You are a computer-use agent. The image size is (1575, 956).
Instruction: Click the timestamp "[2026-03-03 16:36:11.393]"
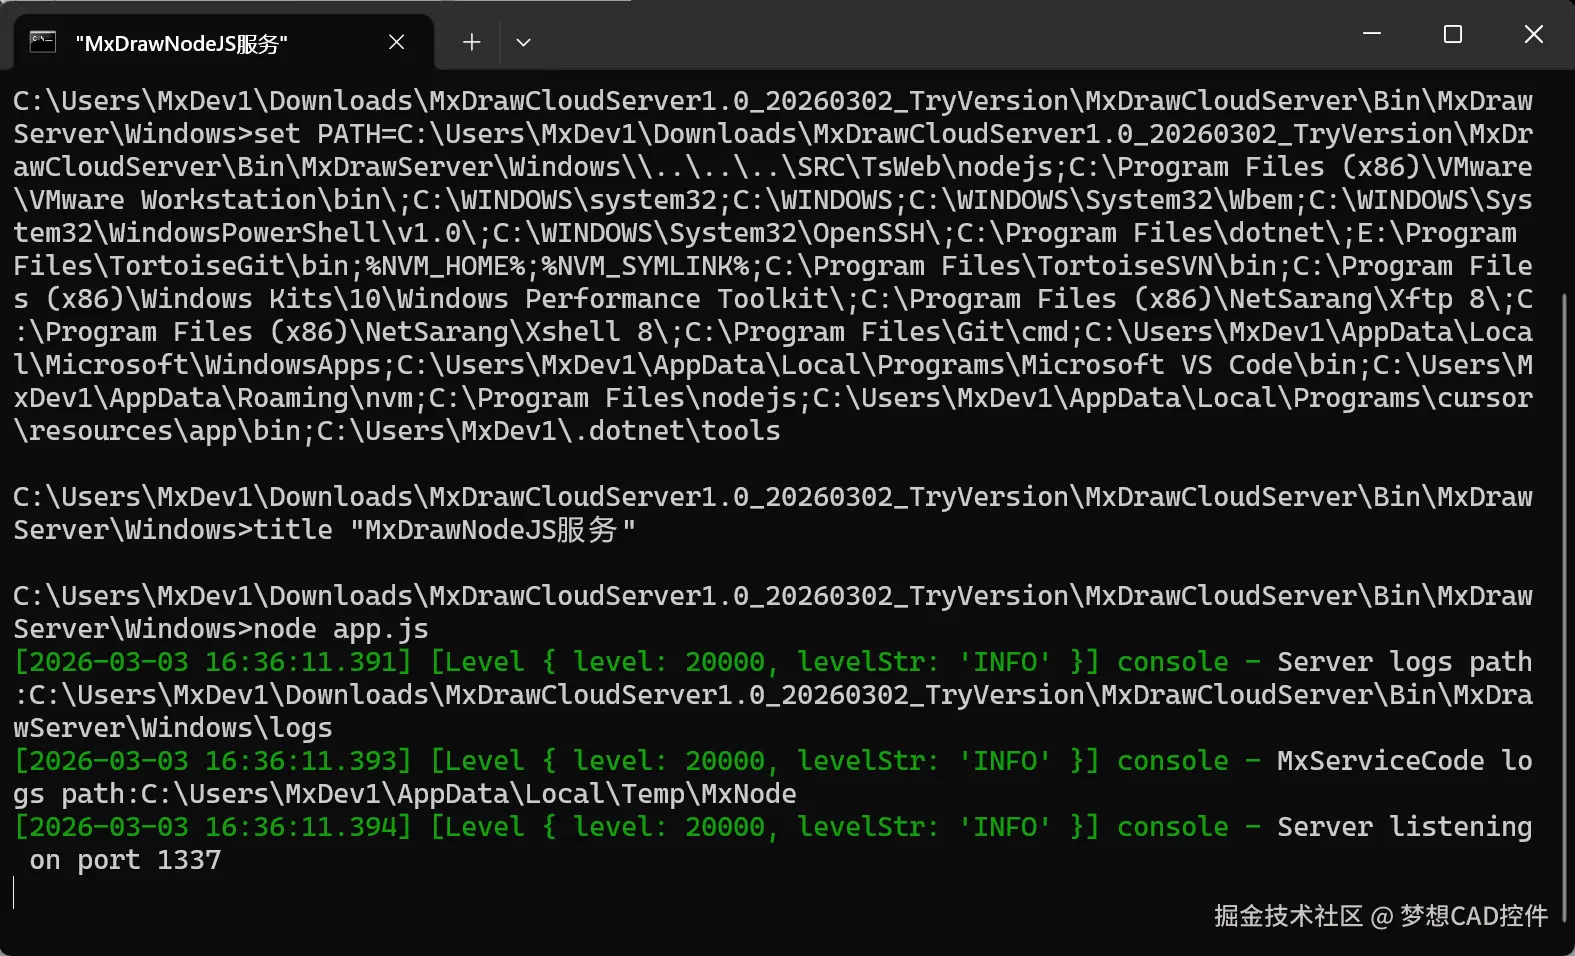pos(213,761)
